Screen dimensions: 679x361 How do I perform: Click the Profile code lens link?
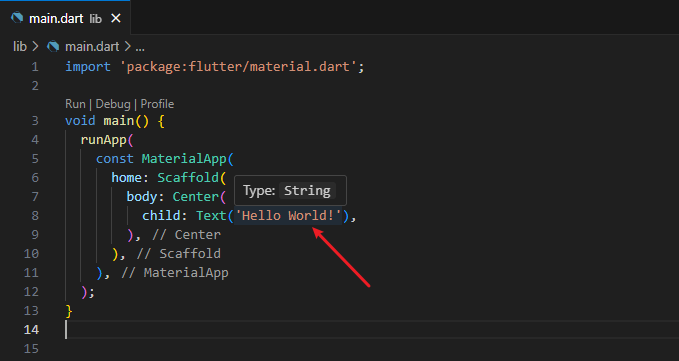[x=157, y=104]
